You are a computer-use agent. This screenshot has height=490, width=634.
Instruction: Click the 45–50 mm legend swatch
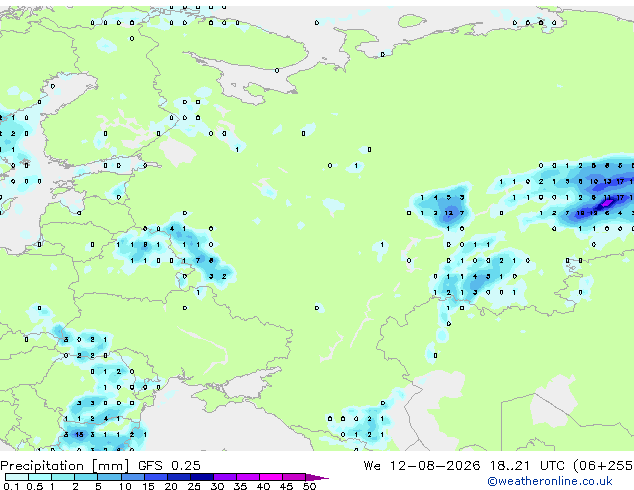294,477
